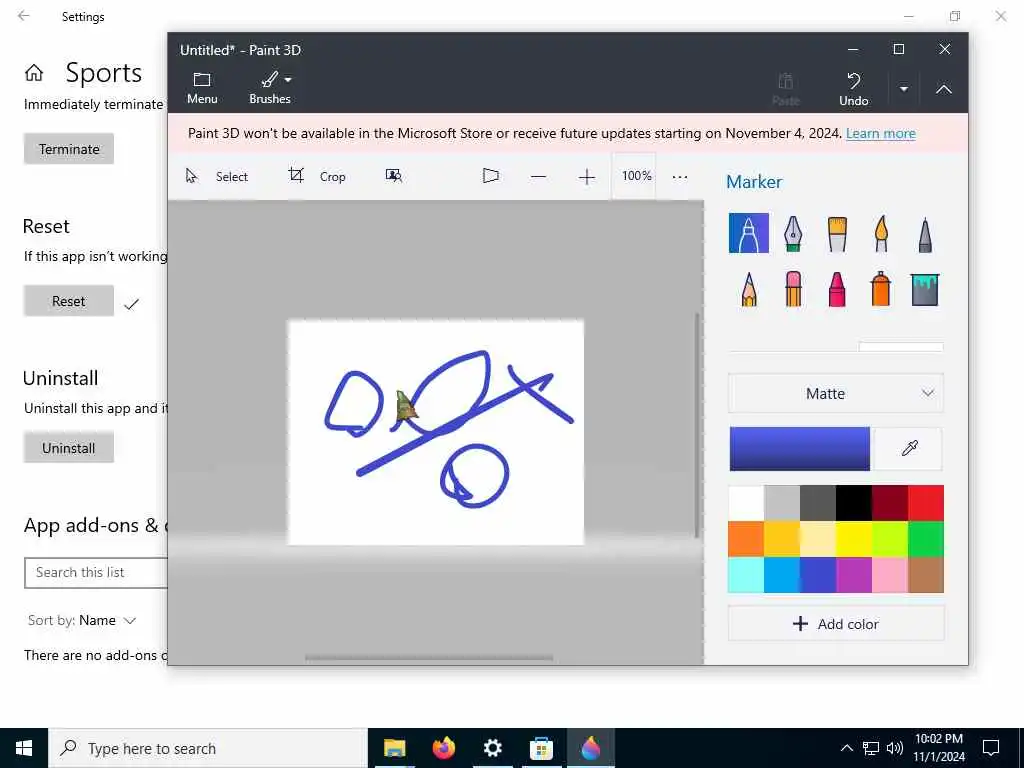
Task: Open the Windows Start menu
Action: [x=24, y=748]
